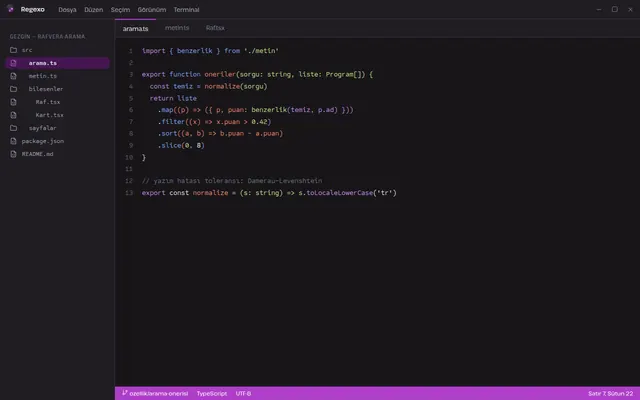
Task: Click the Satır 7, Sütun 22 cursor position
Action: [x=610, y=393]
